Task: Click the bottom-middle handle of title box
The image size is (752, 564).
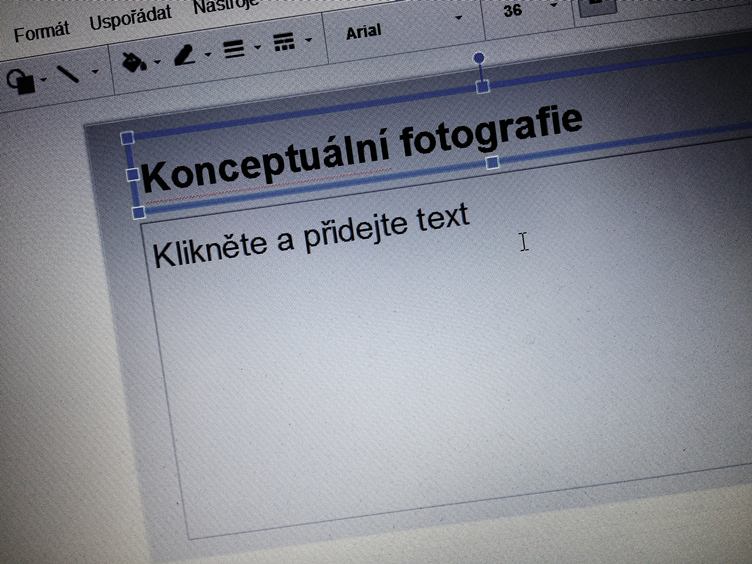Action: (x=493, y=163)
